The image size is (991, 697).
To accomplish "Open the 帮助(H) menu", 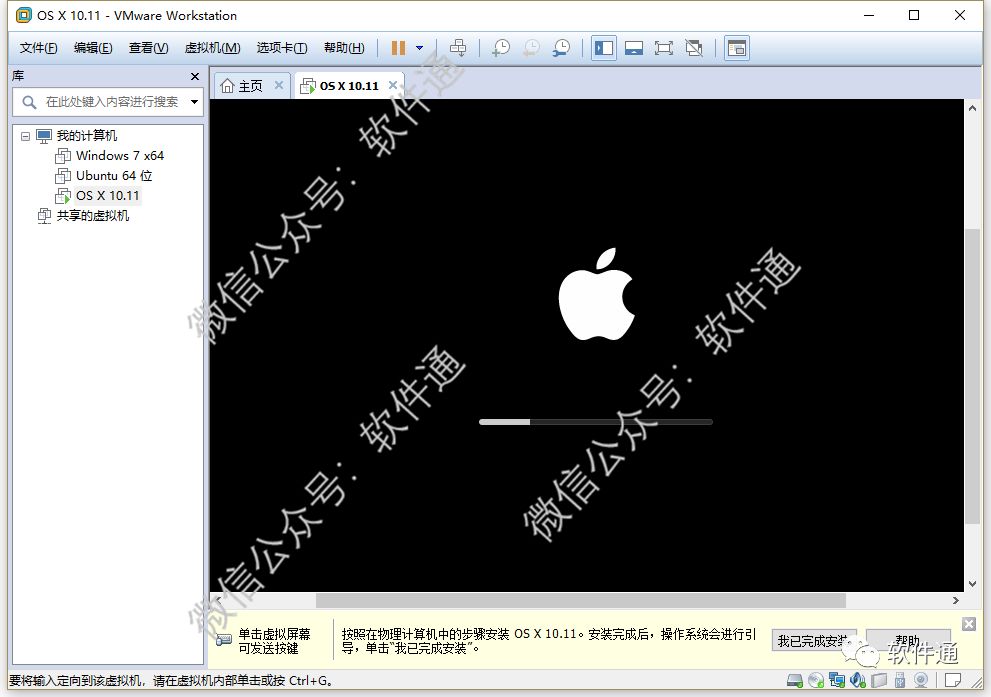I will 344,48.
